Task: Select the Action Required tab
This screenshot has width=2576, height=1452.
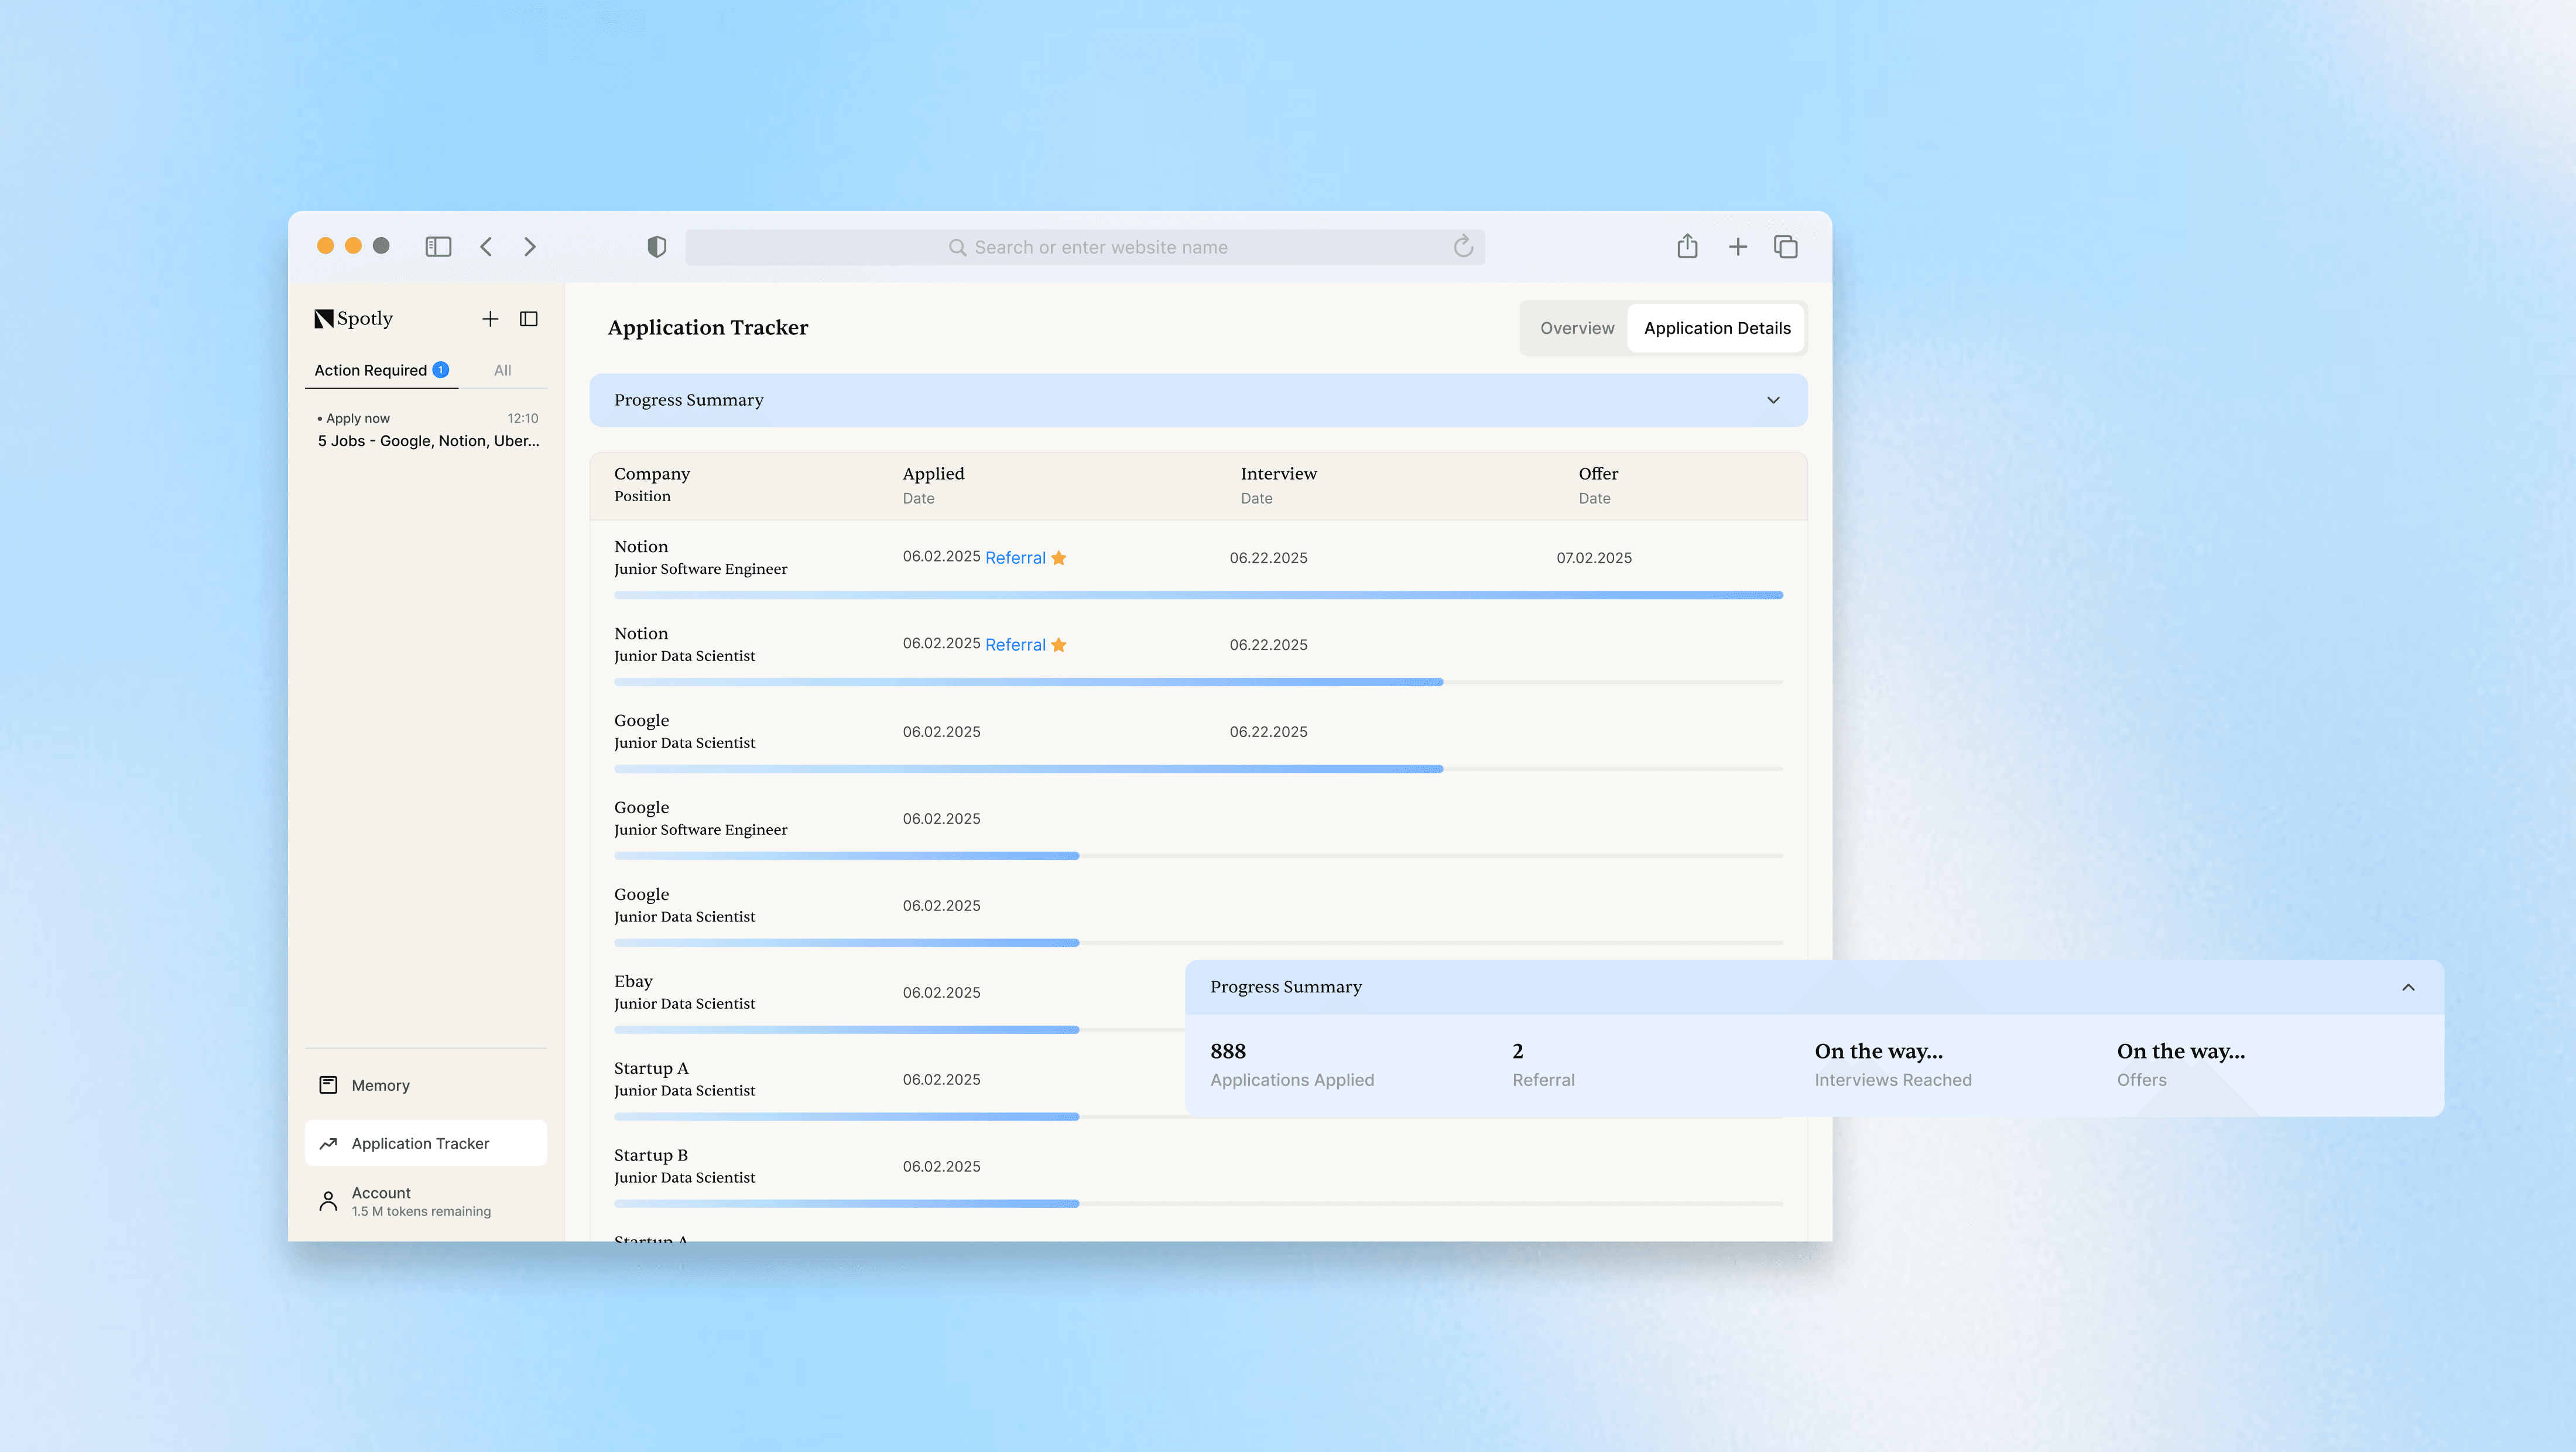Action: 371,370
